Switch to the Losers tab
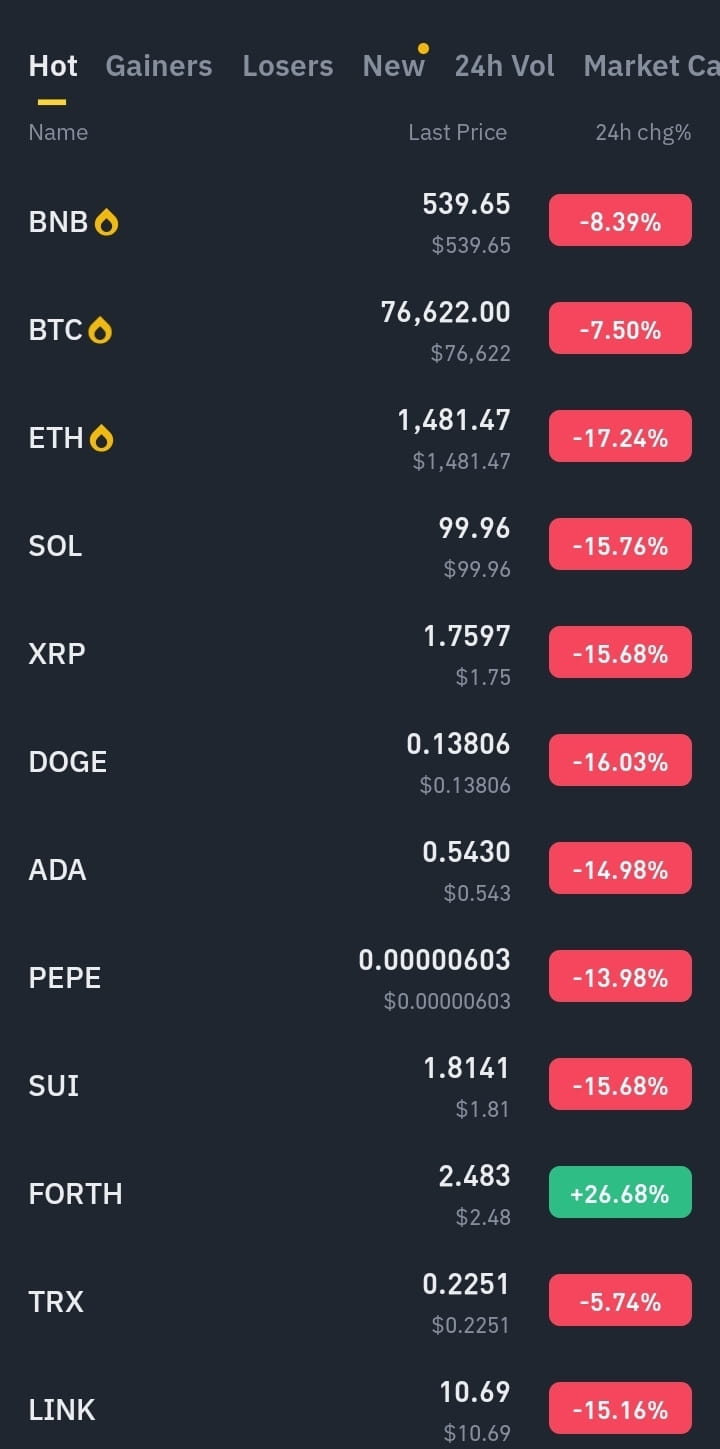Viewport: 720px width, 1449px height. pyautogui.click(x=288, y=66)
